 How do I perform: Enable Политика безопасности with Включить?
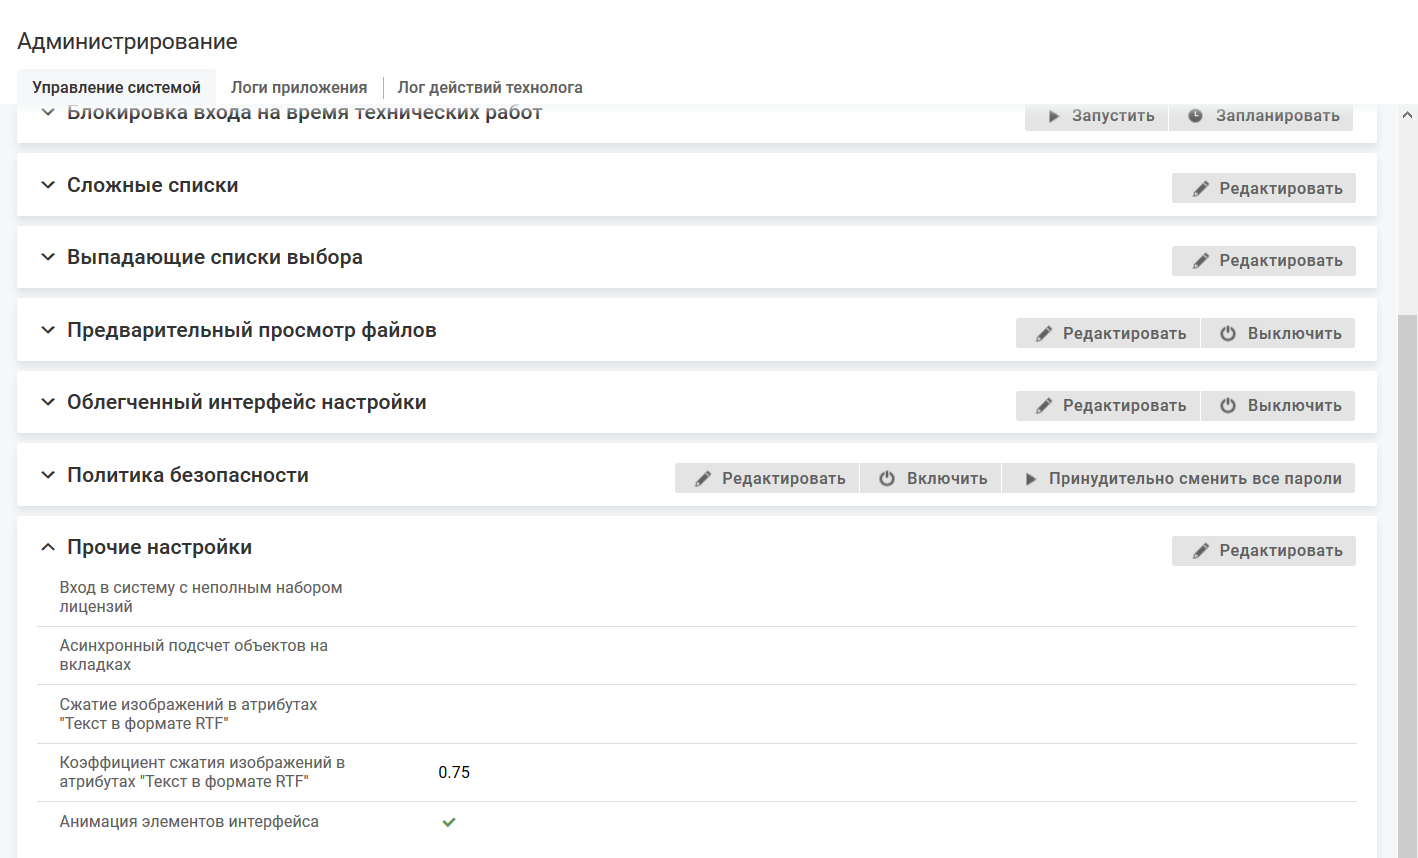point(933,479)
